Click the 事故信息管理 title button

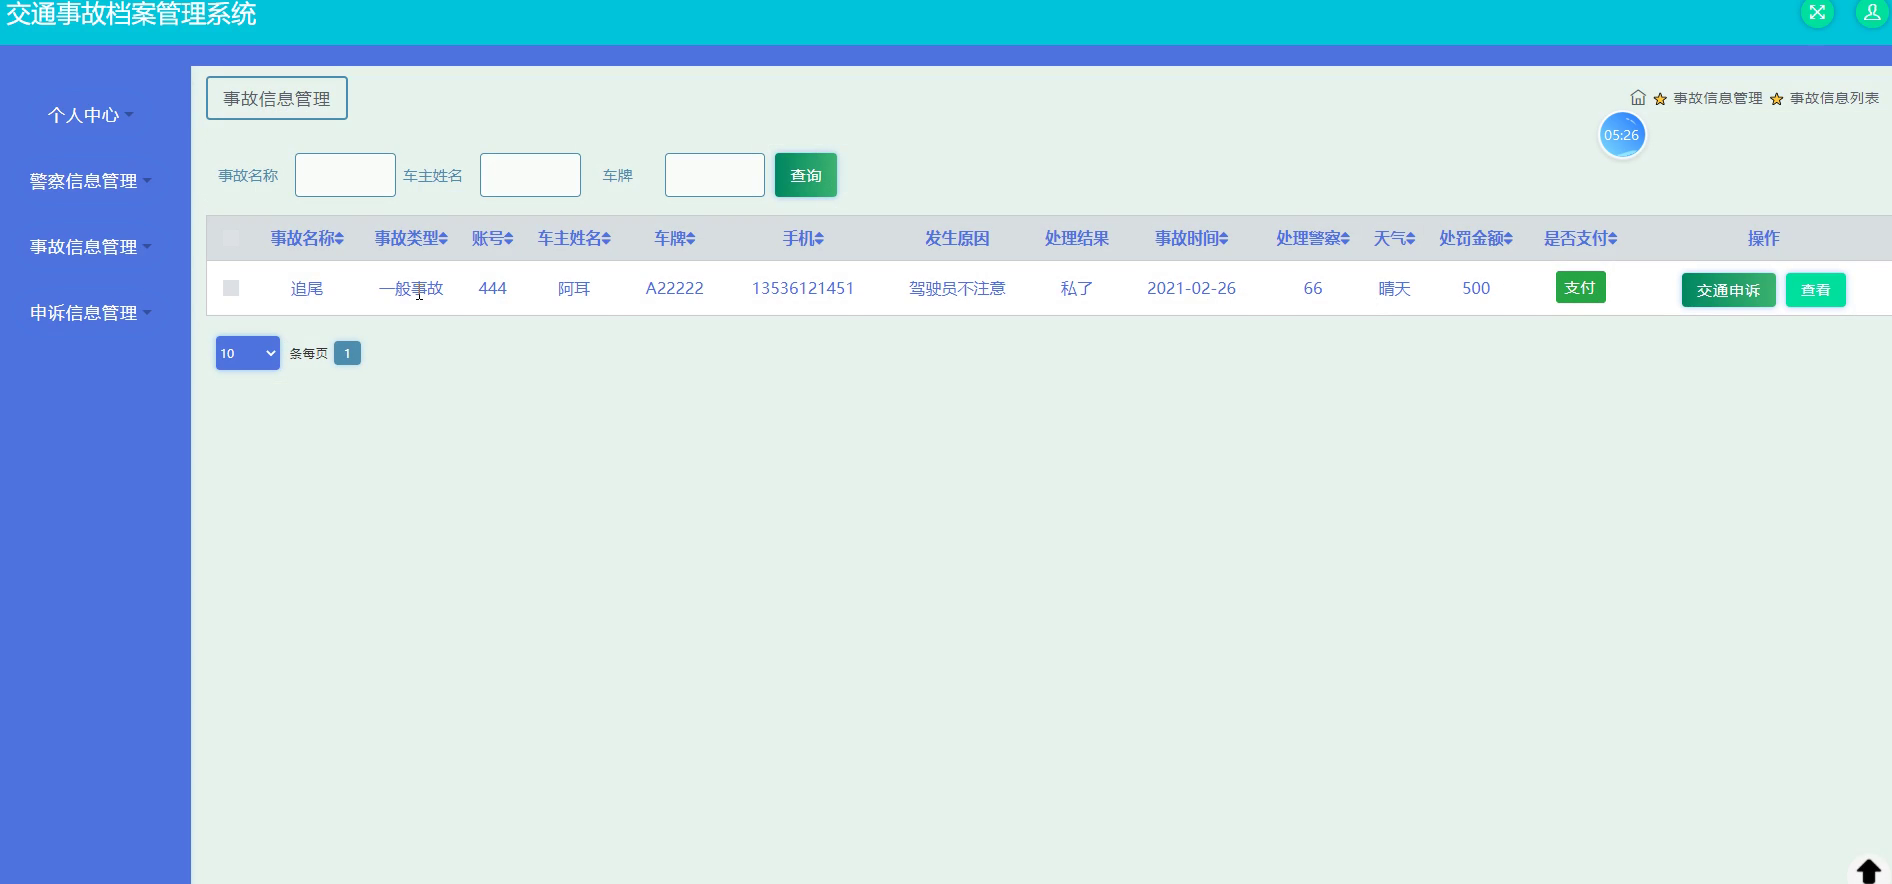coord(277,98)
